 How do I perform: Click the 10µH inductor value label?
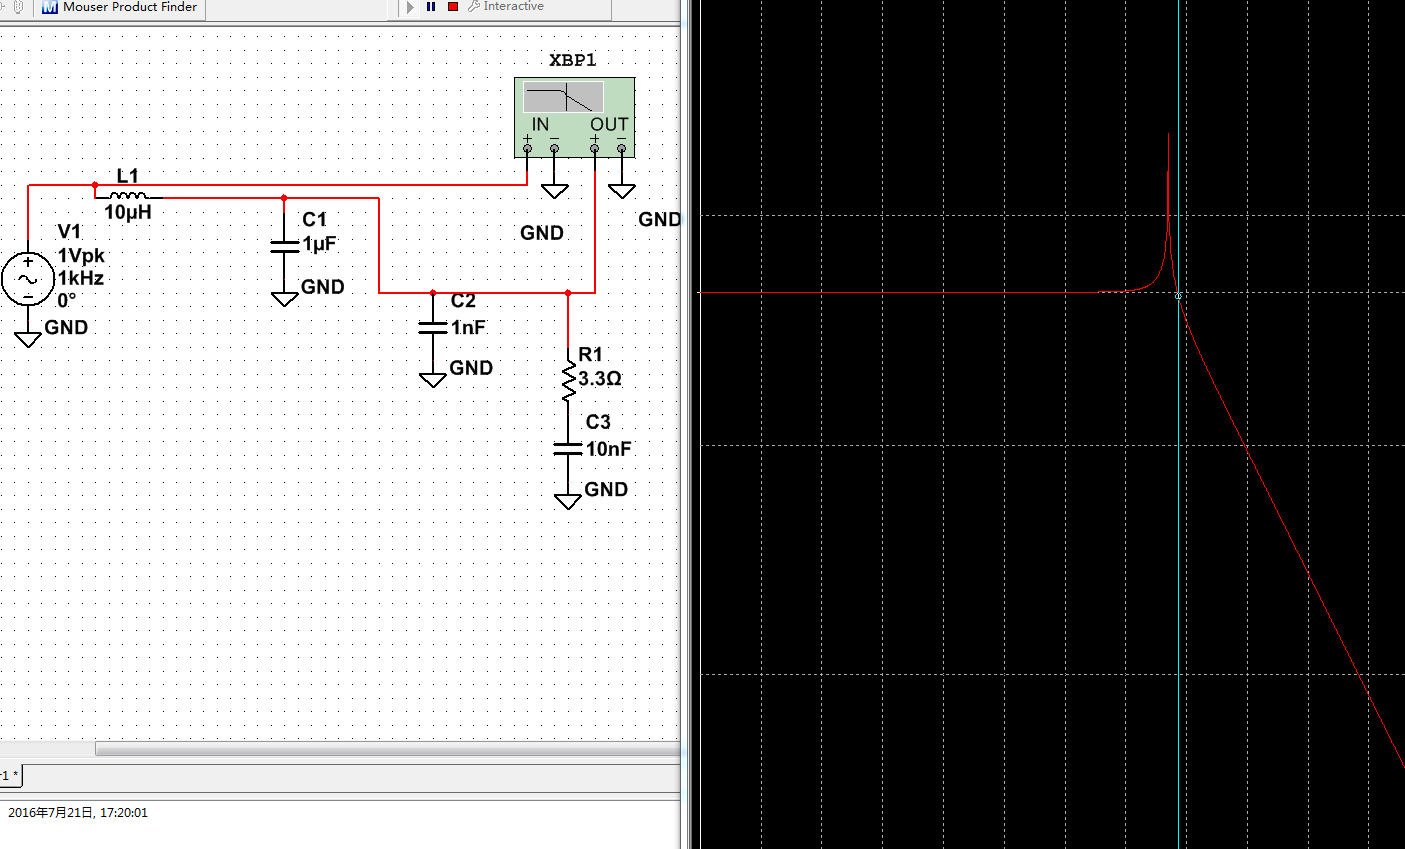point(128,213)
